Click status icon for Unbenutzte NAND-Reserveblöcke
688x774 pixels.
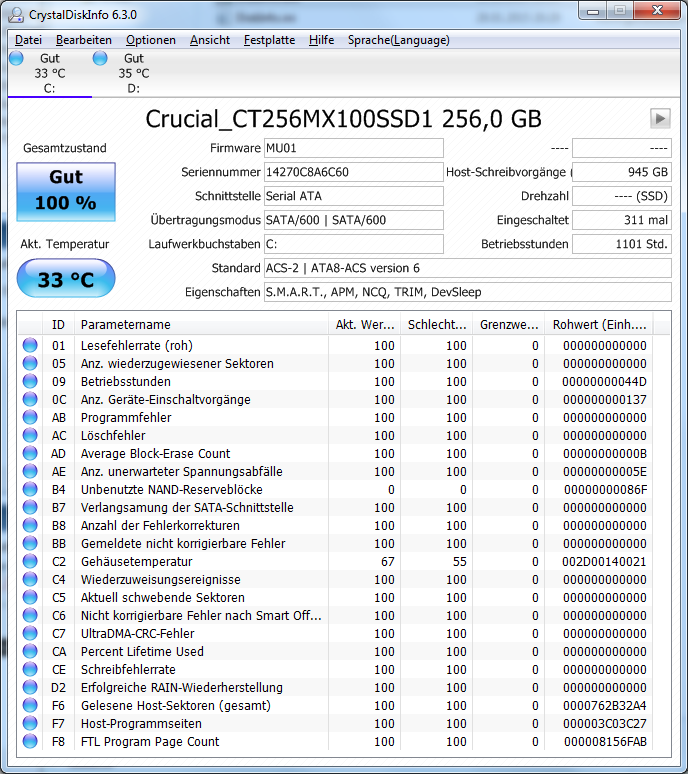(x=30, y=489)
